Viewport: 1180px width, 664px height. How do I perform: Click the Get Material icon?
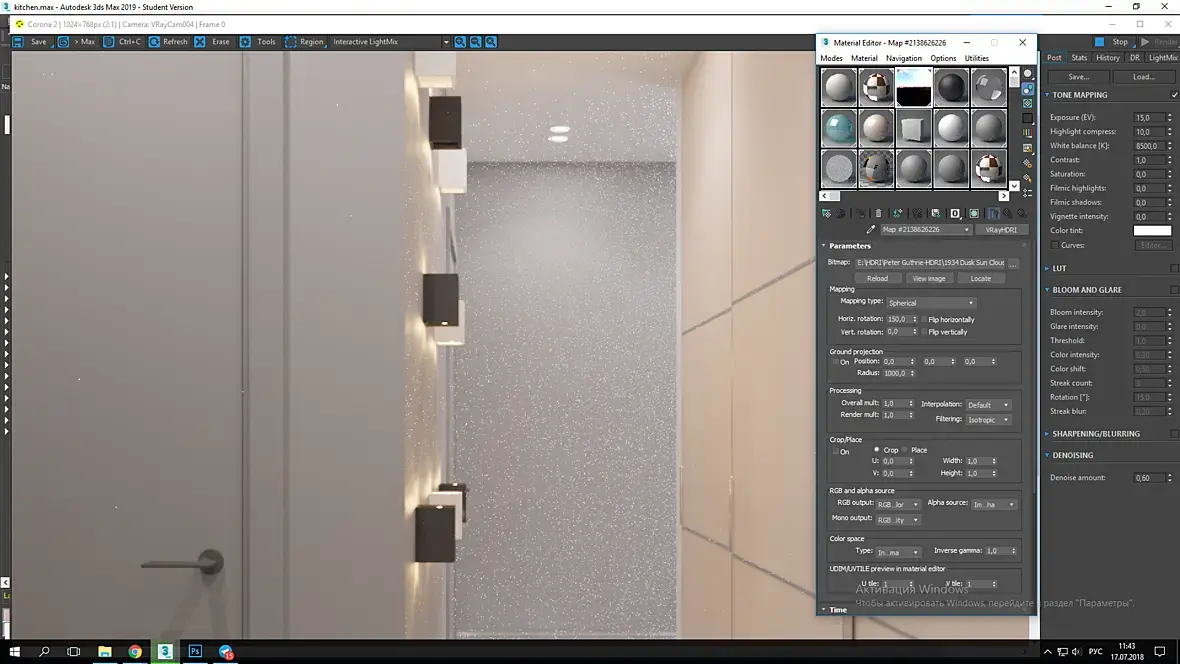pos(826,214)
